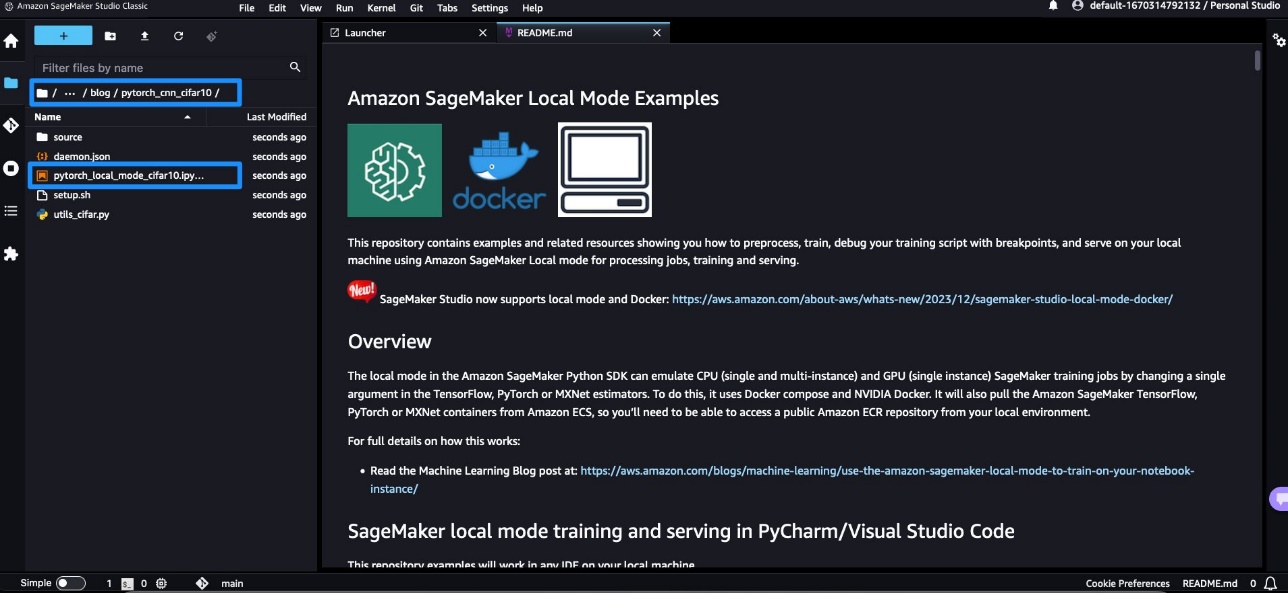Screen dimensions: 1288x593
Task: Click the kernel chip icon in status bar
Action: pyautogui.click(x=161, y=583)
